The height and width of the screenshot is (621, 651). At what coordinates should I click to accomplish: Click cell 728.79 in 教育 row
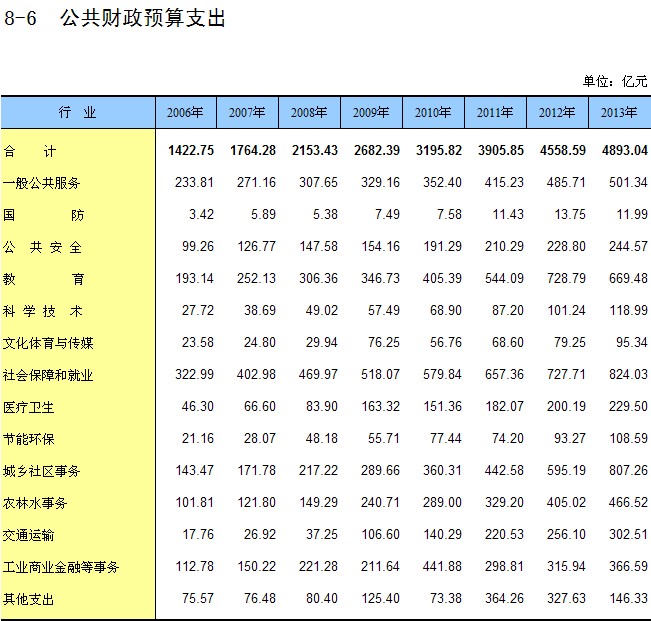pyautogui.click(x=566, y=278)
